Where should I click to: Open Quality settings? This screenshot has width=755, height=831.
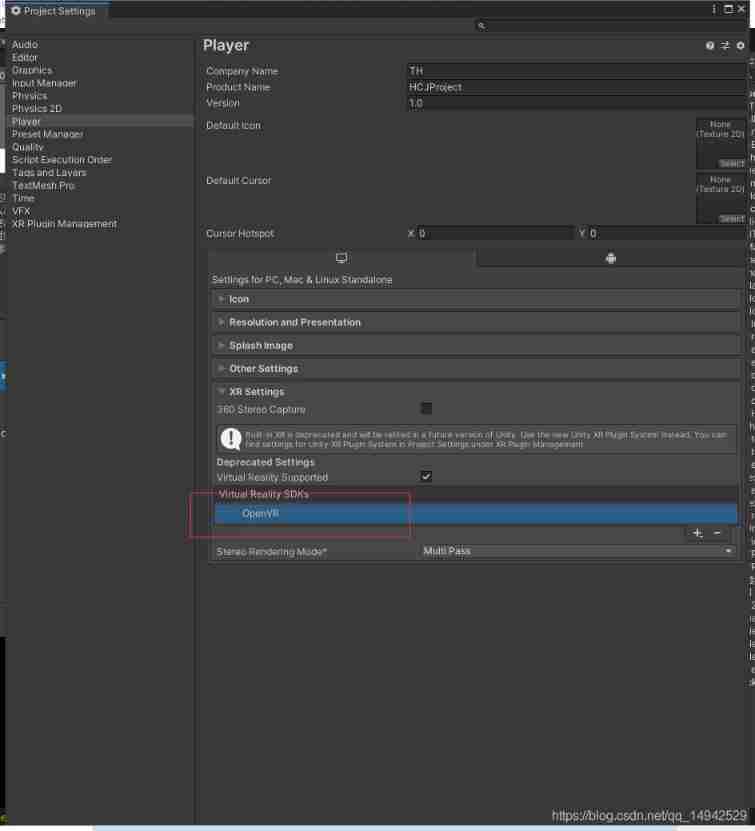point(28,147)
